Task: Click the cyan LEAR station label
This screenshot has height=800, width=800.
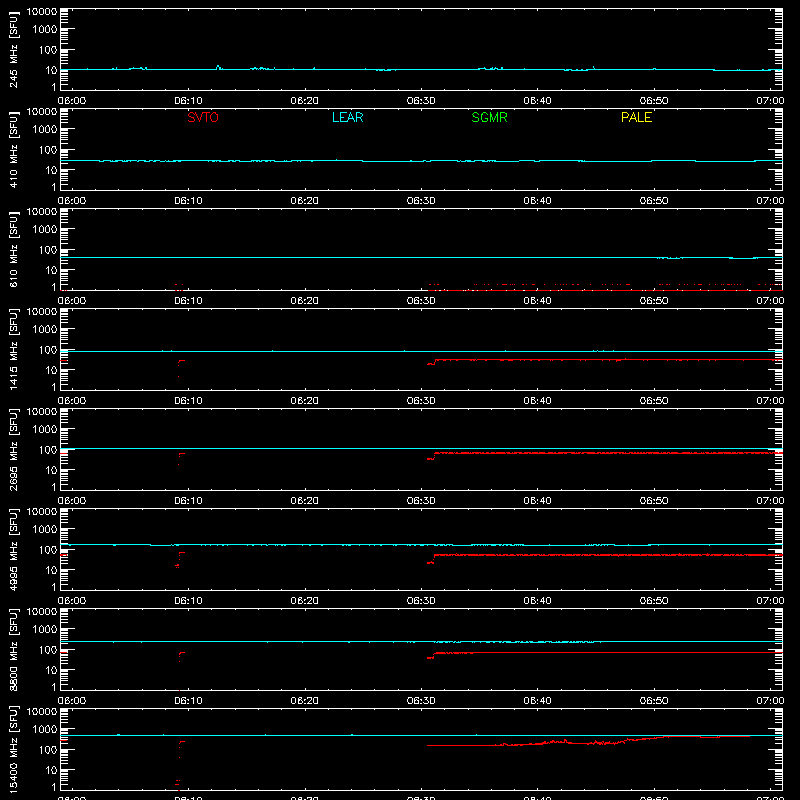Action: point(347,117)
